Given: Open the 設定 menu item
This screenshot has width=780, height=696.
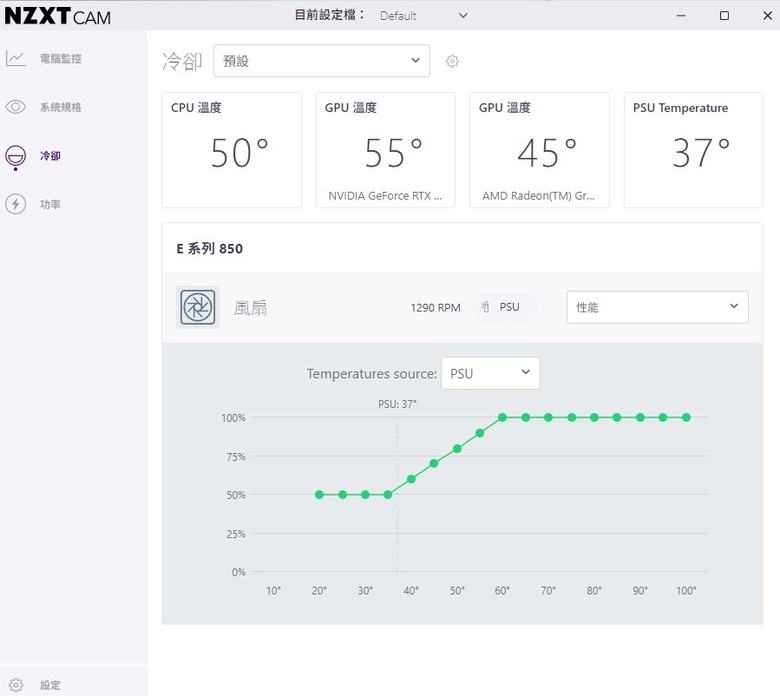Looking at the screenshot, I should click(50, 685).
